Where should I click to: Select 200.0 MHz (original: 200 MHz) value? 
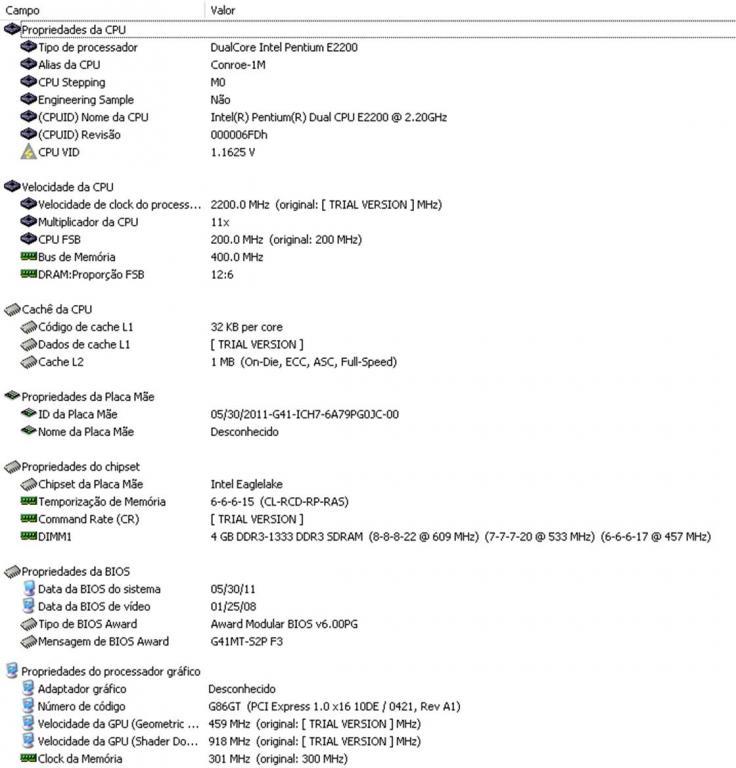tap(286, 240)
